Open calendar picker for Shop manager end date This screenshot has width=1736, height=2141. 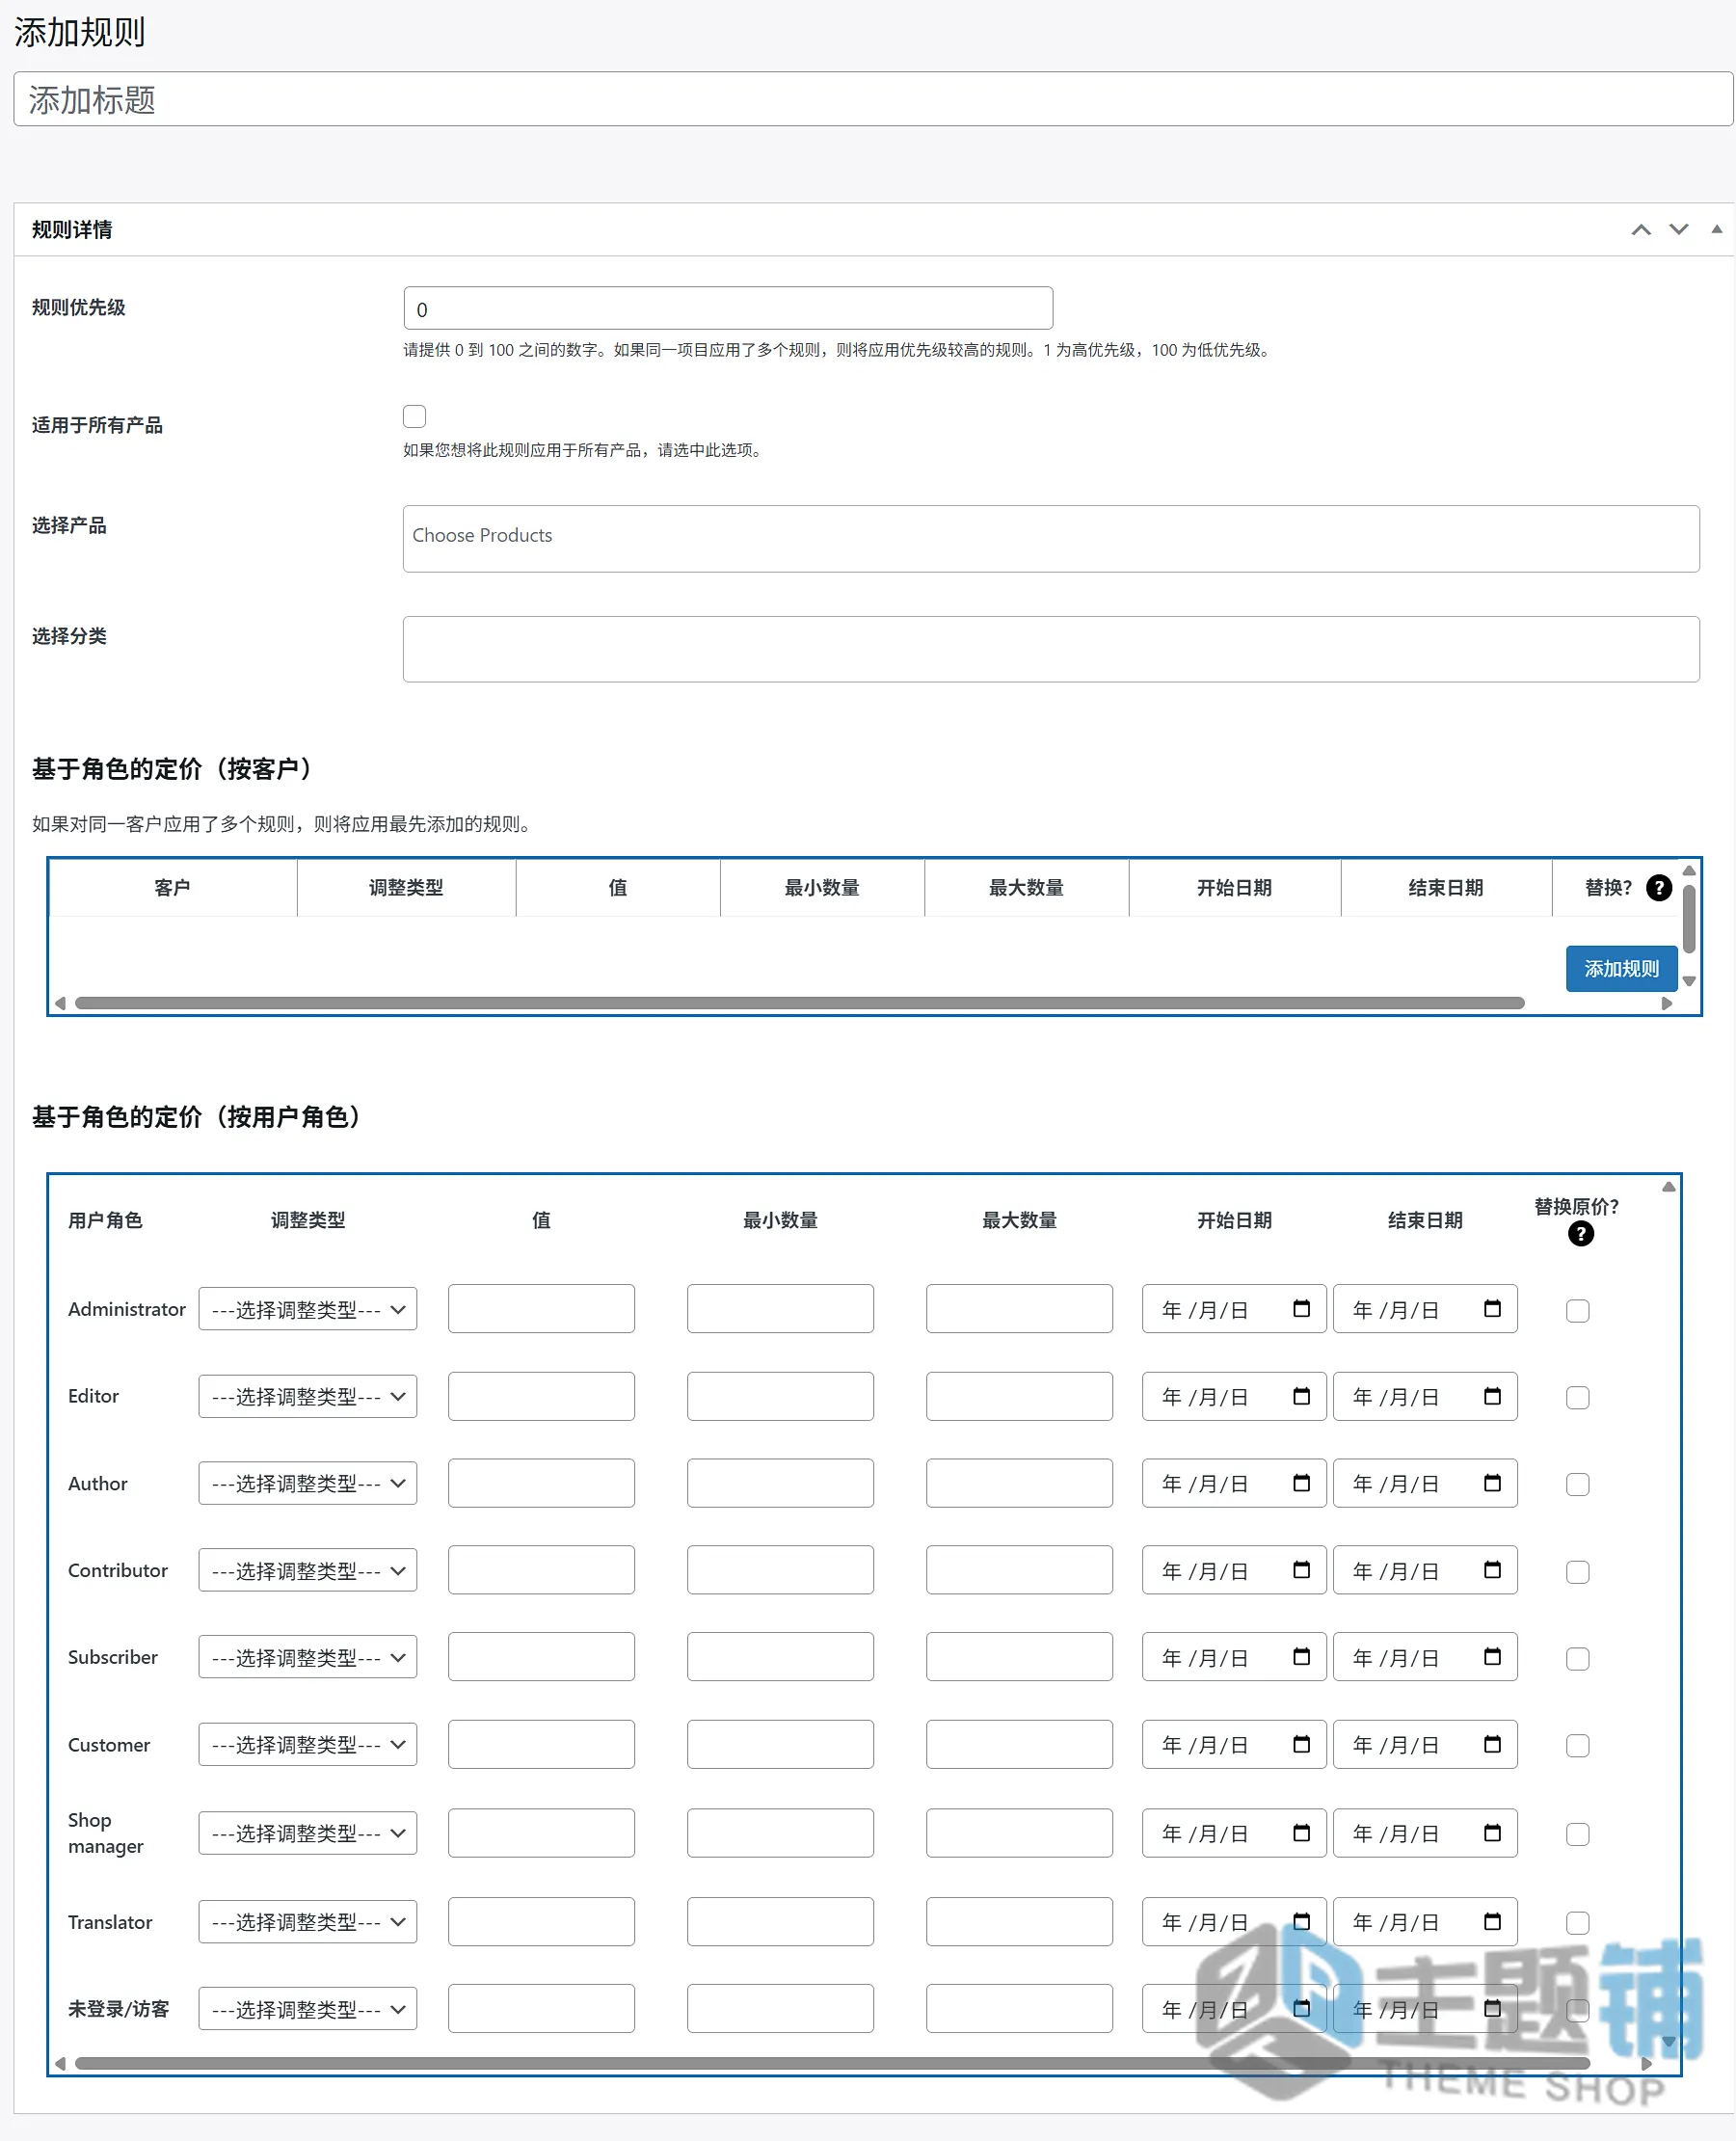pos(1492,1833)
